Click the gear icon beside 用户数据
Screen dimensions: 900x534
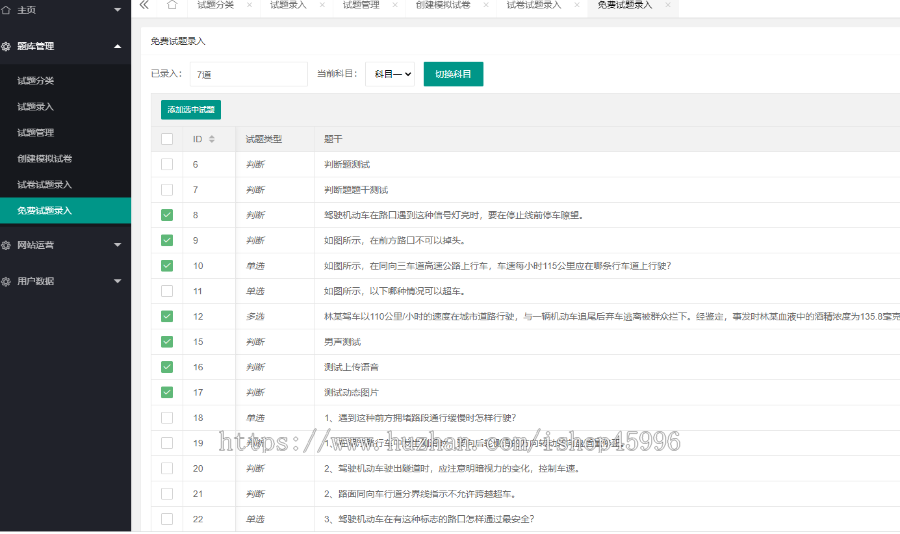[x=6, y=281]
